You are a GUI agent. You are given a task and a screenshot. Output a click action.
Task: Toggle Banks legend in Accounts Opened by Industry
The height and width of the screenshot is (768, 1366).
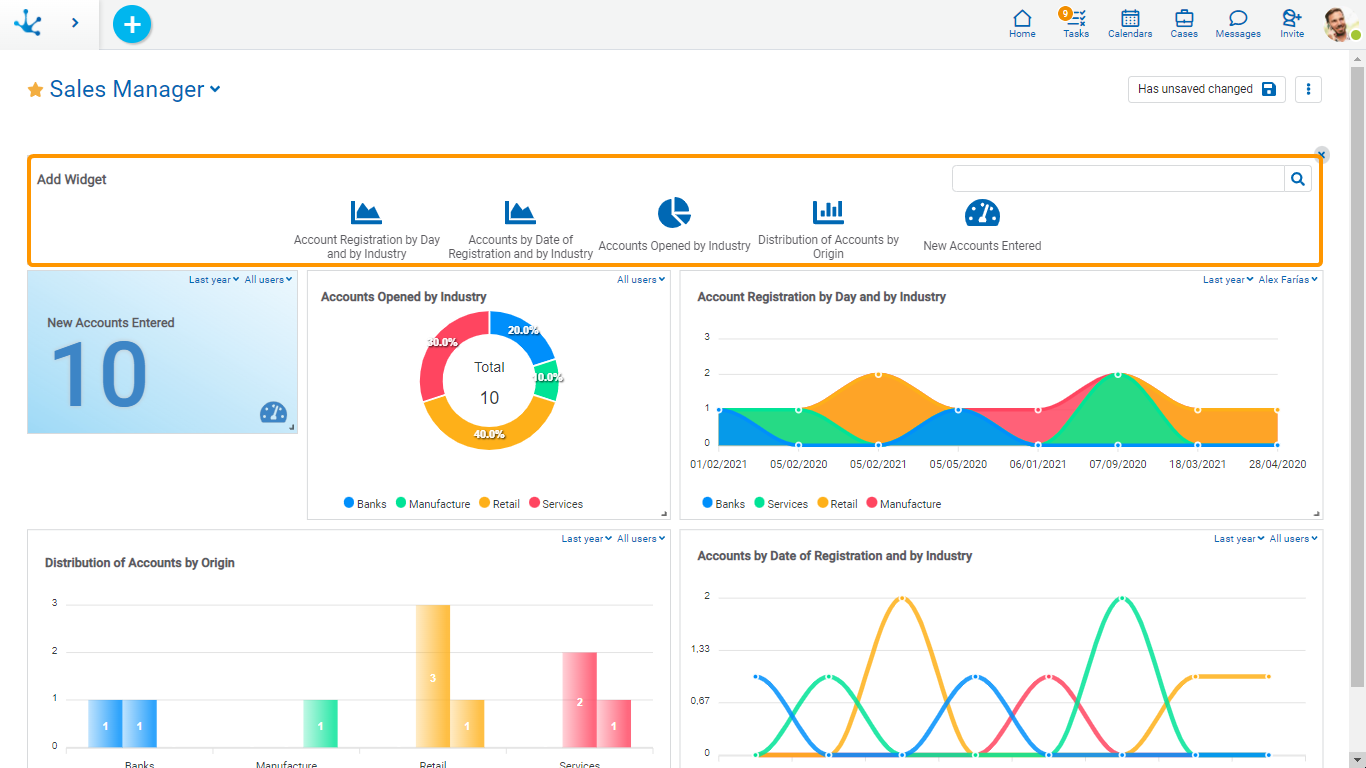pyautogui.click(x=365, y=504)
